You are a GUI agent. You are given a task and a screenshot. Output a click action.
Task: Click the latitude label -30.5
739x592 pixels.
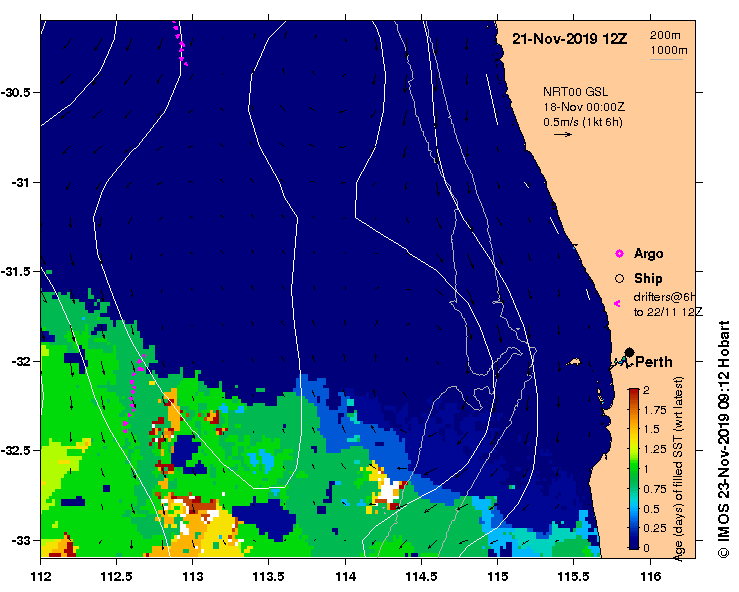click(16, 92)
